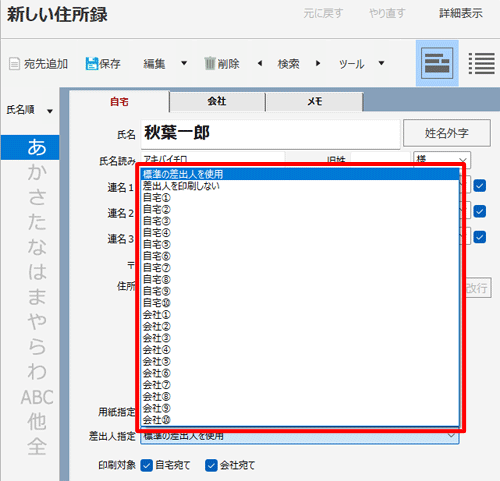This screenshot has height=481, width=500.
Task: Select か in the kana index
Action: point(37,172)
